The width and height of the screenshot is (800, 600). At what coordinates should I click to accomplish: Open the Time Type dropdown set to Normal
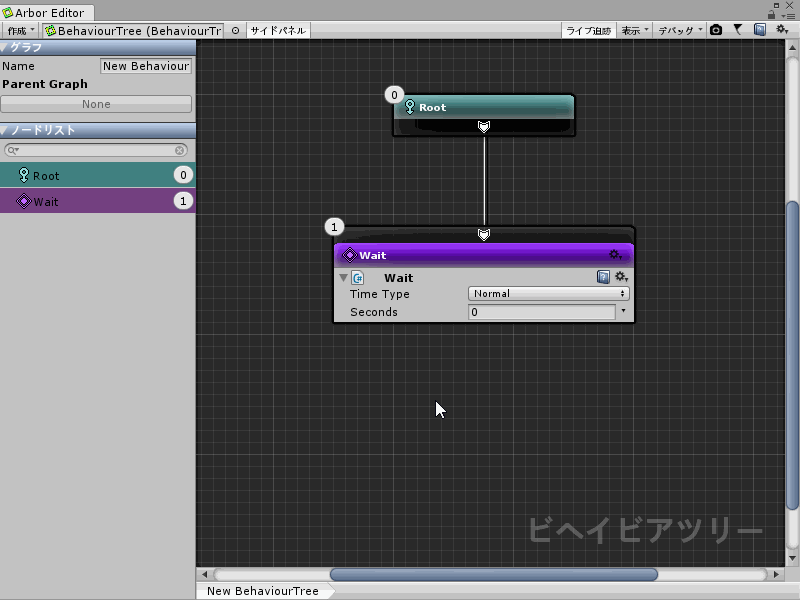[548, 294]
